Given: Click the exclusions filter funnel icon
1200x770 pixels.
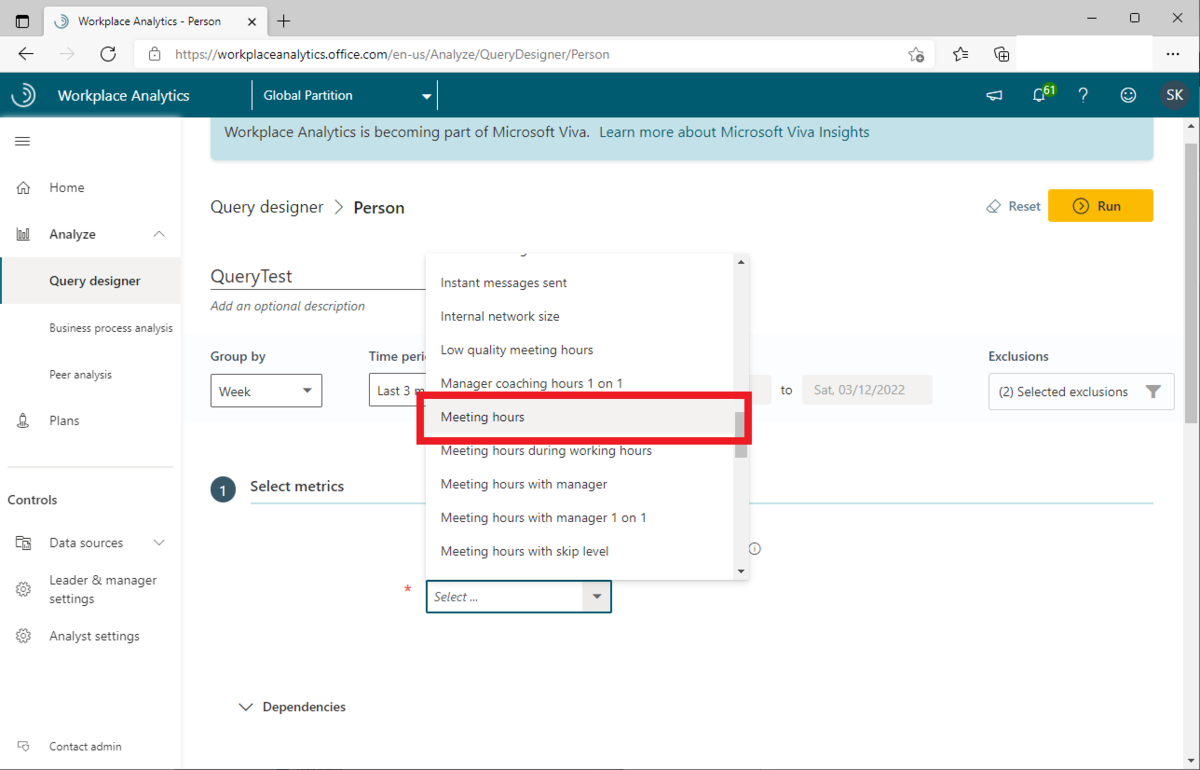Looking at the screenshot, I should point(1153,391).
